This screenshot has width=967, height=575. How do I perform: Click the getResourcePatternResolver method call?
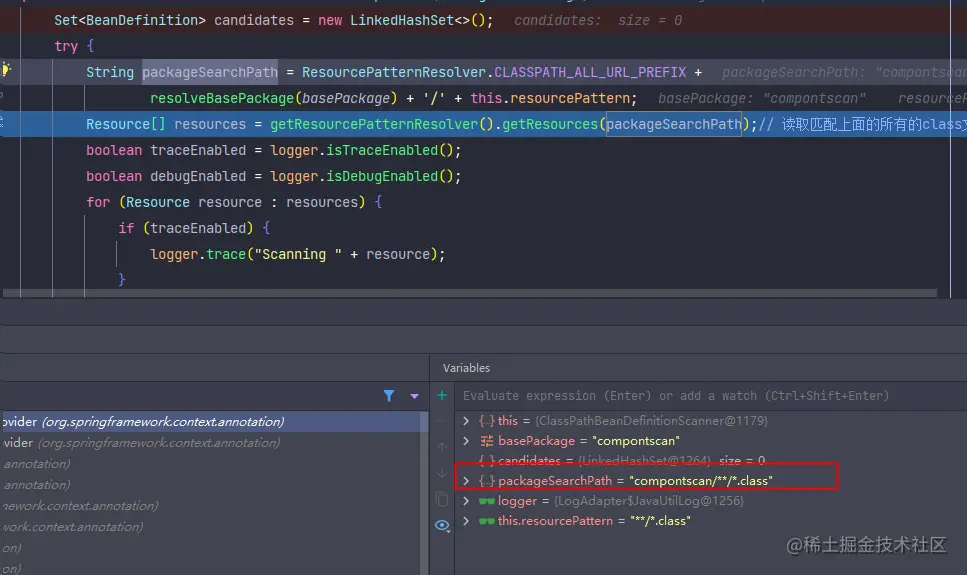(x=374, y=124)
